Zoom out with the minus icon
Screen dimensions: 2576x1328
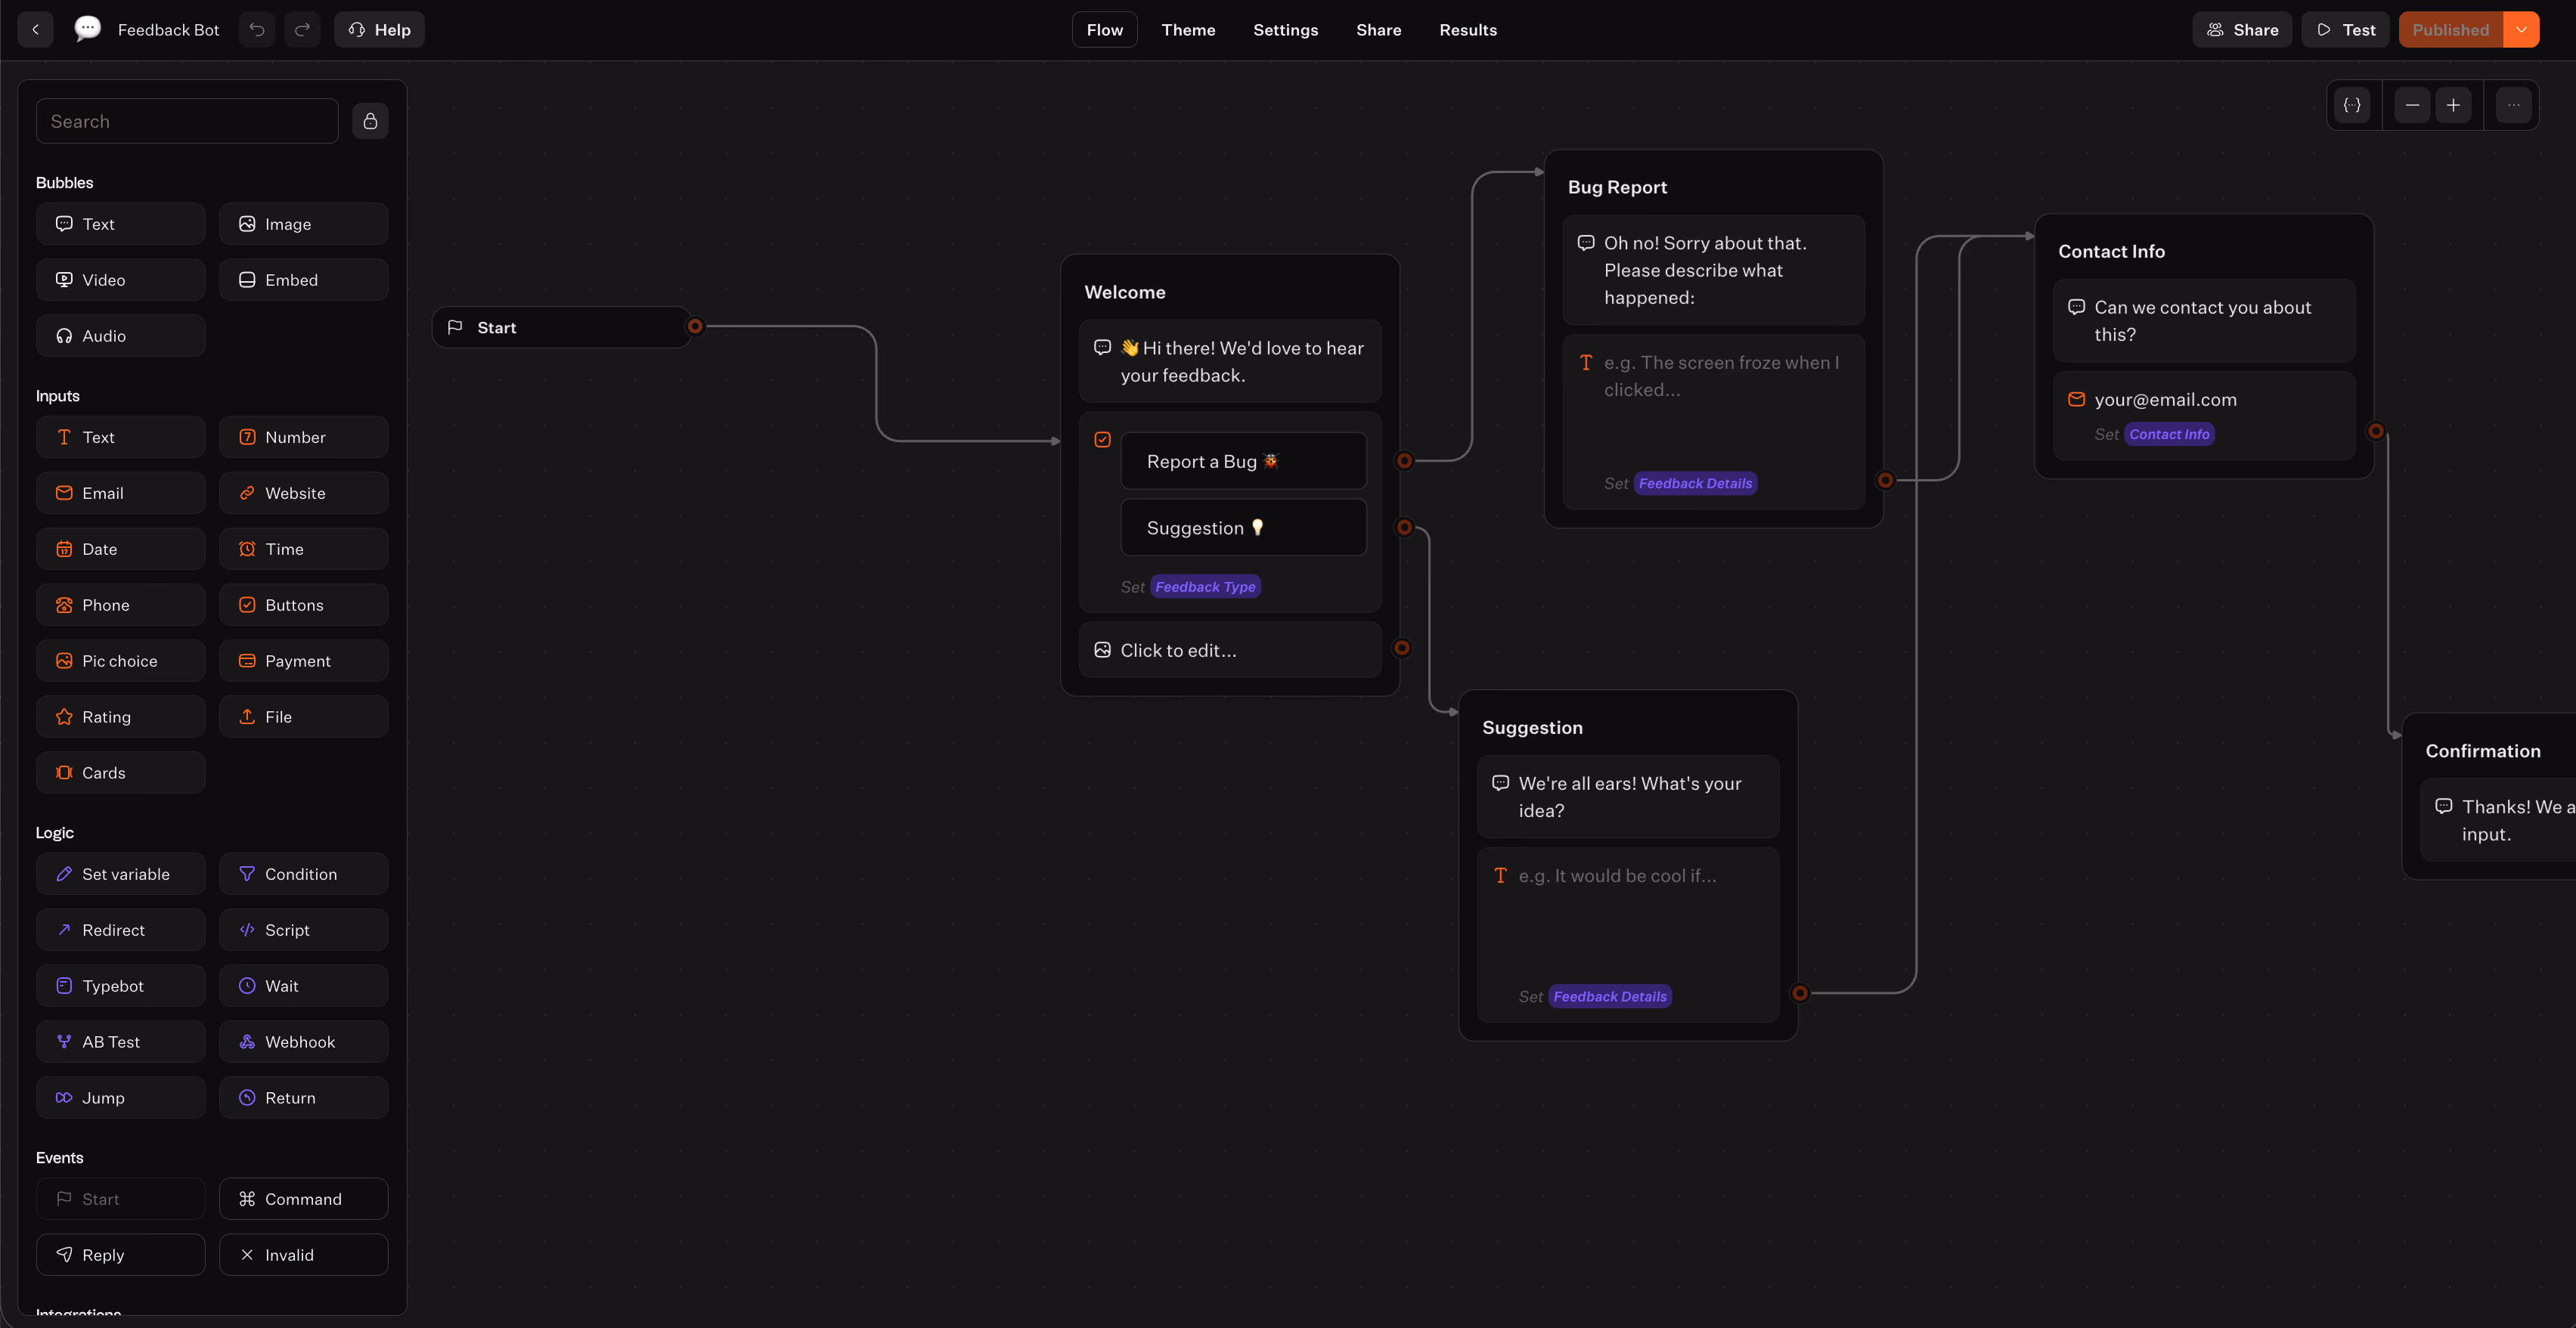(2412, 105)
